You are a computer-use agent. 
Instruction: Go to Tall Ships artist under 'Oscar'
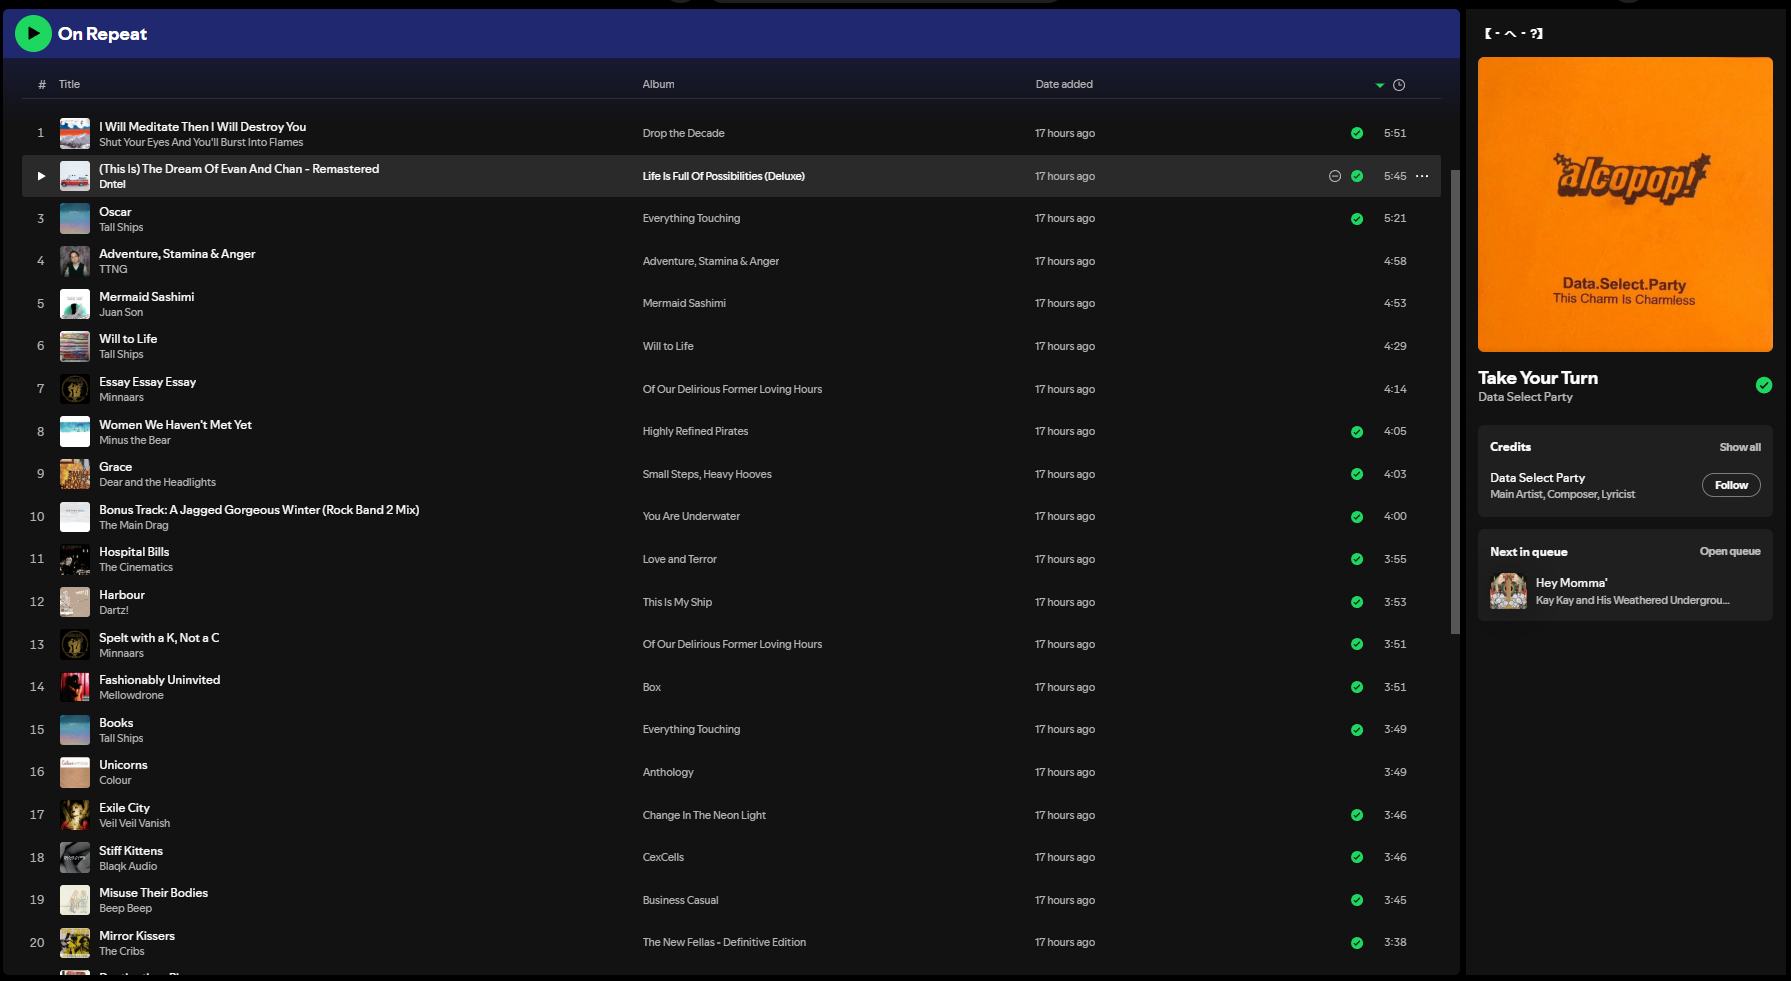[121, 228]
